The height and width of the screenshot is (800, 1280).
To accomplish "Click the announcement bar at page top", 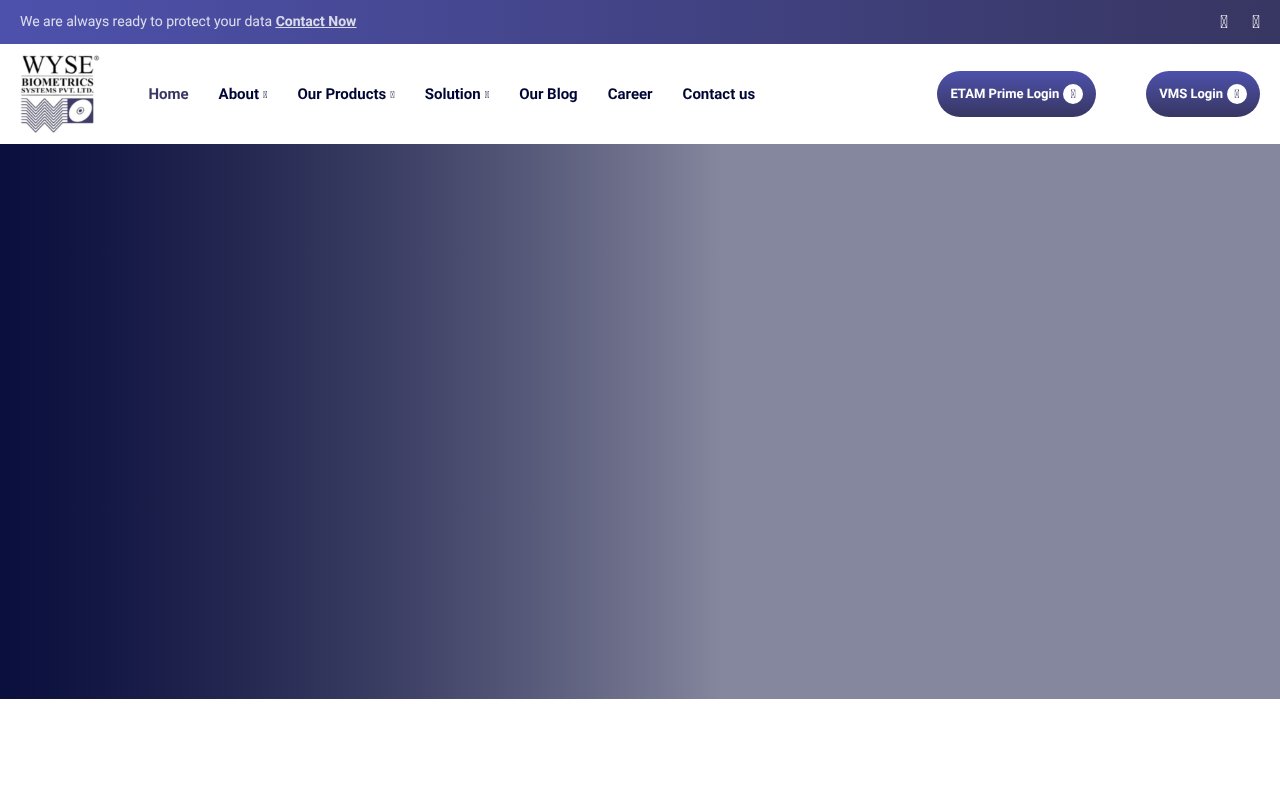I will (640, 21).
